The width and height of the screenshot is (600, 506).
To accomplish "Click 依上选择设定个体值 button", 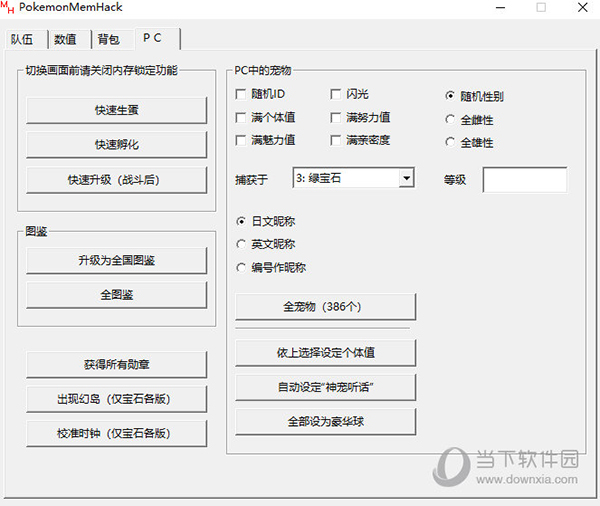I will tap(325, 353).
